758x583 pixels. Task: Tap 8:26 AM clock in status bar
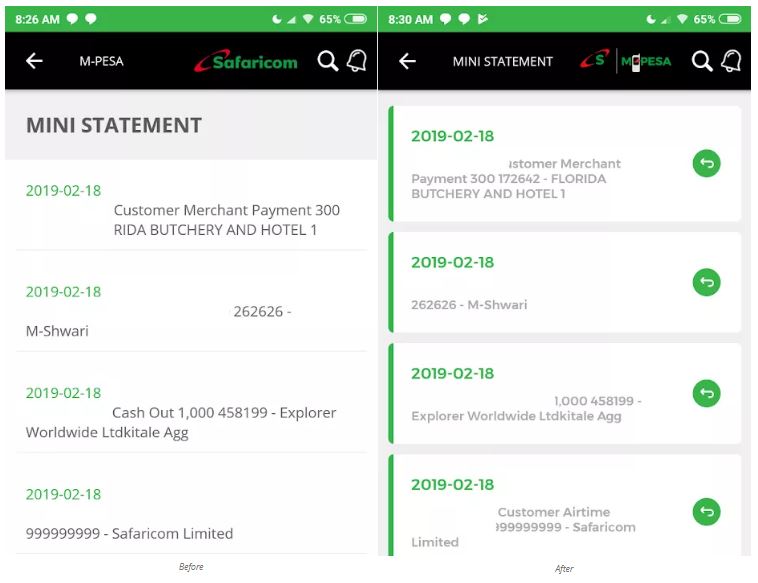coord(37,19)
